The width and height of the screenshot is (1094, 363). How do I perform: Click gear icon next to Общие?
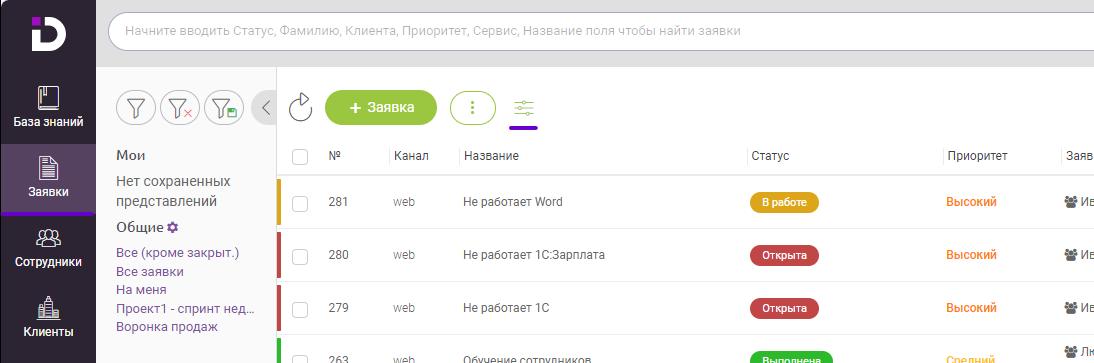pyautogui.click(x=172, y=228)
